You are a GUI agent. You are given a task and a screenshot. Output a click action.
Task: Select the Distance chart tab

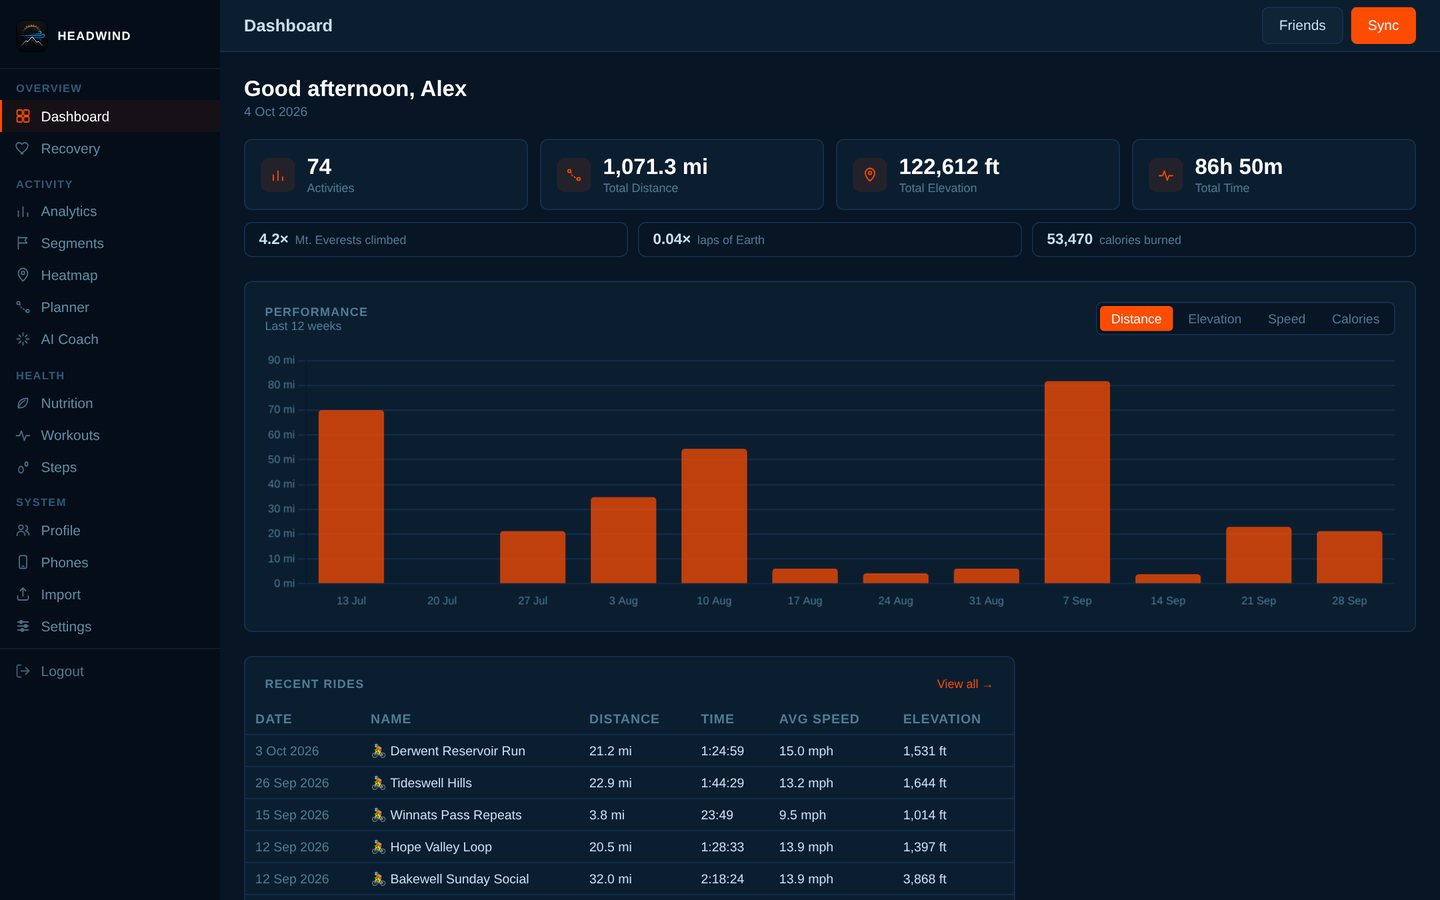tap(1136, 319)
